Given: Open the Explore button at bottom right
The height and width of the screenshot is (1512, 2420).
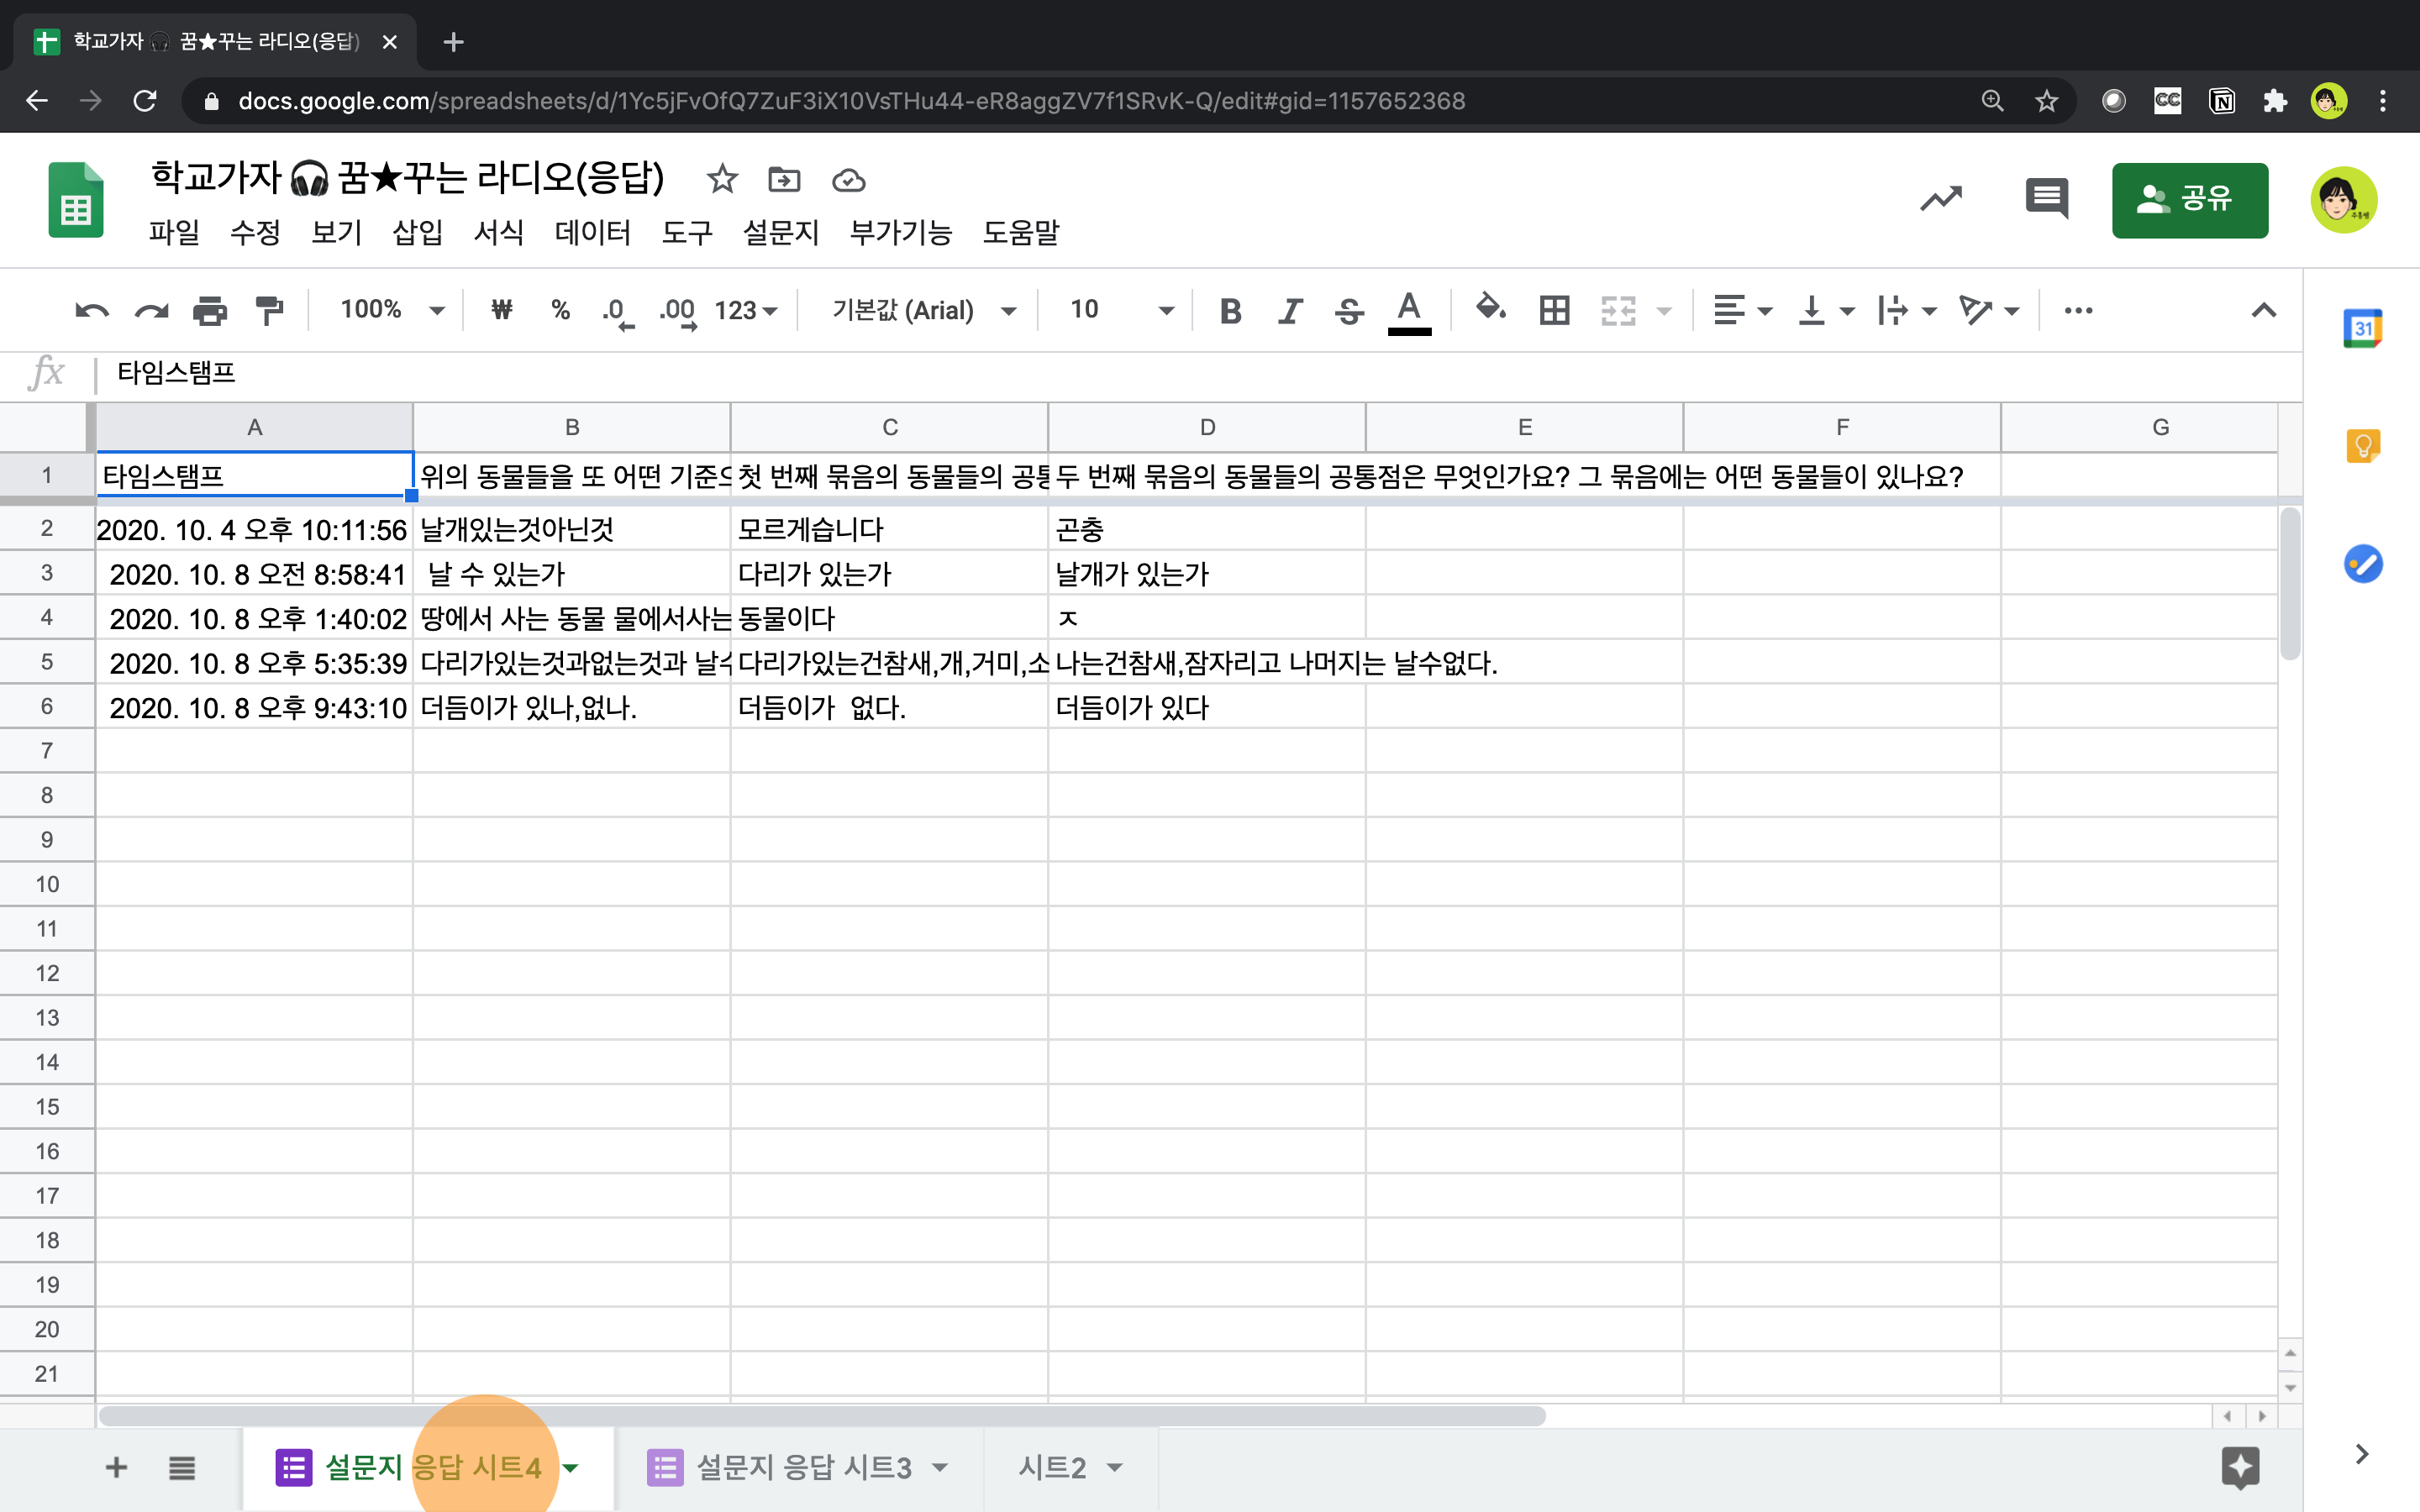Looking at the screenshot, I should click(x=2239, y=1467).
